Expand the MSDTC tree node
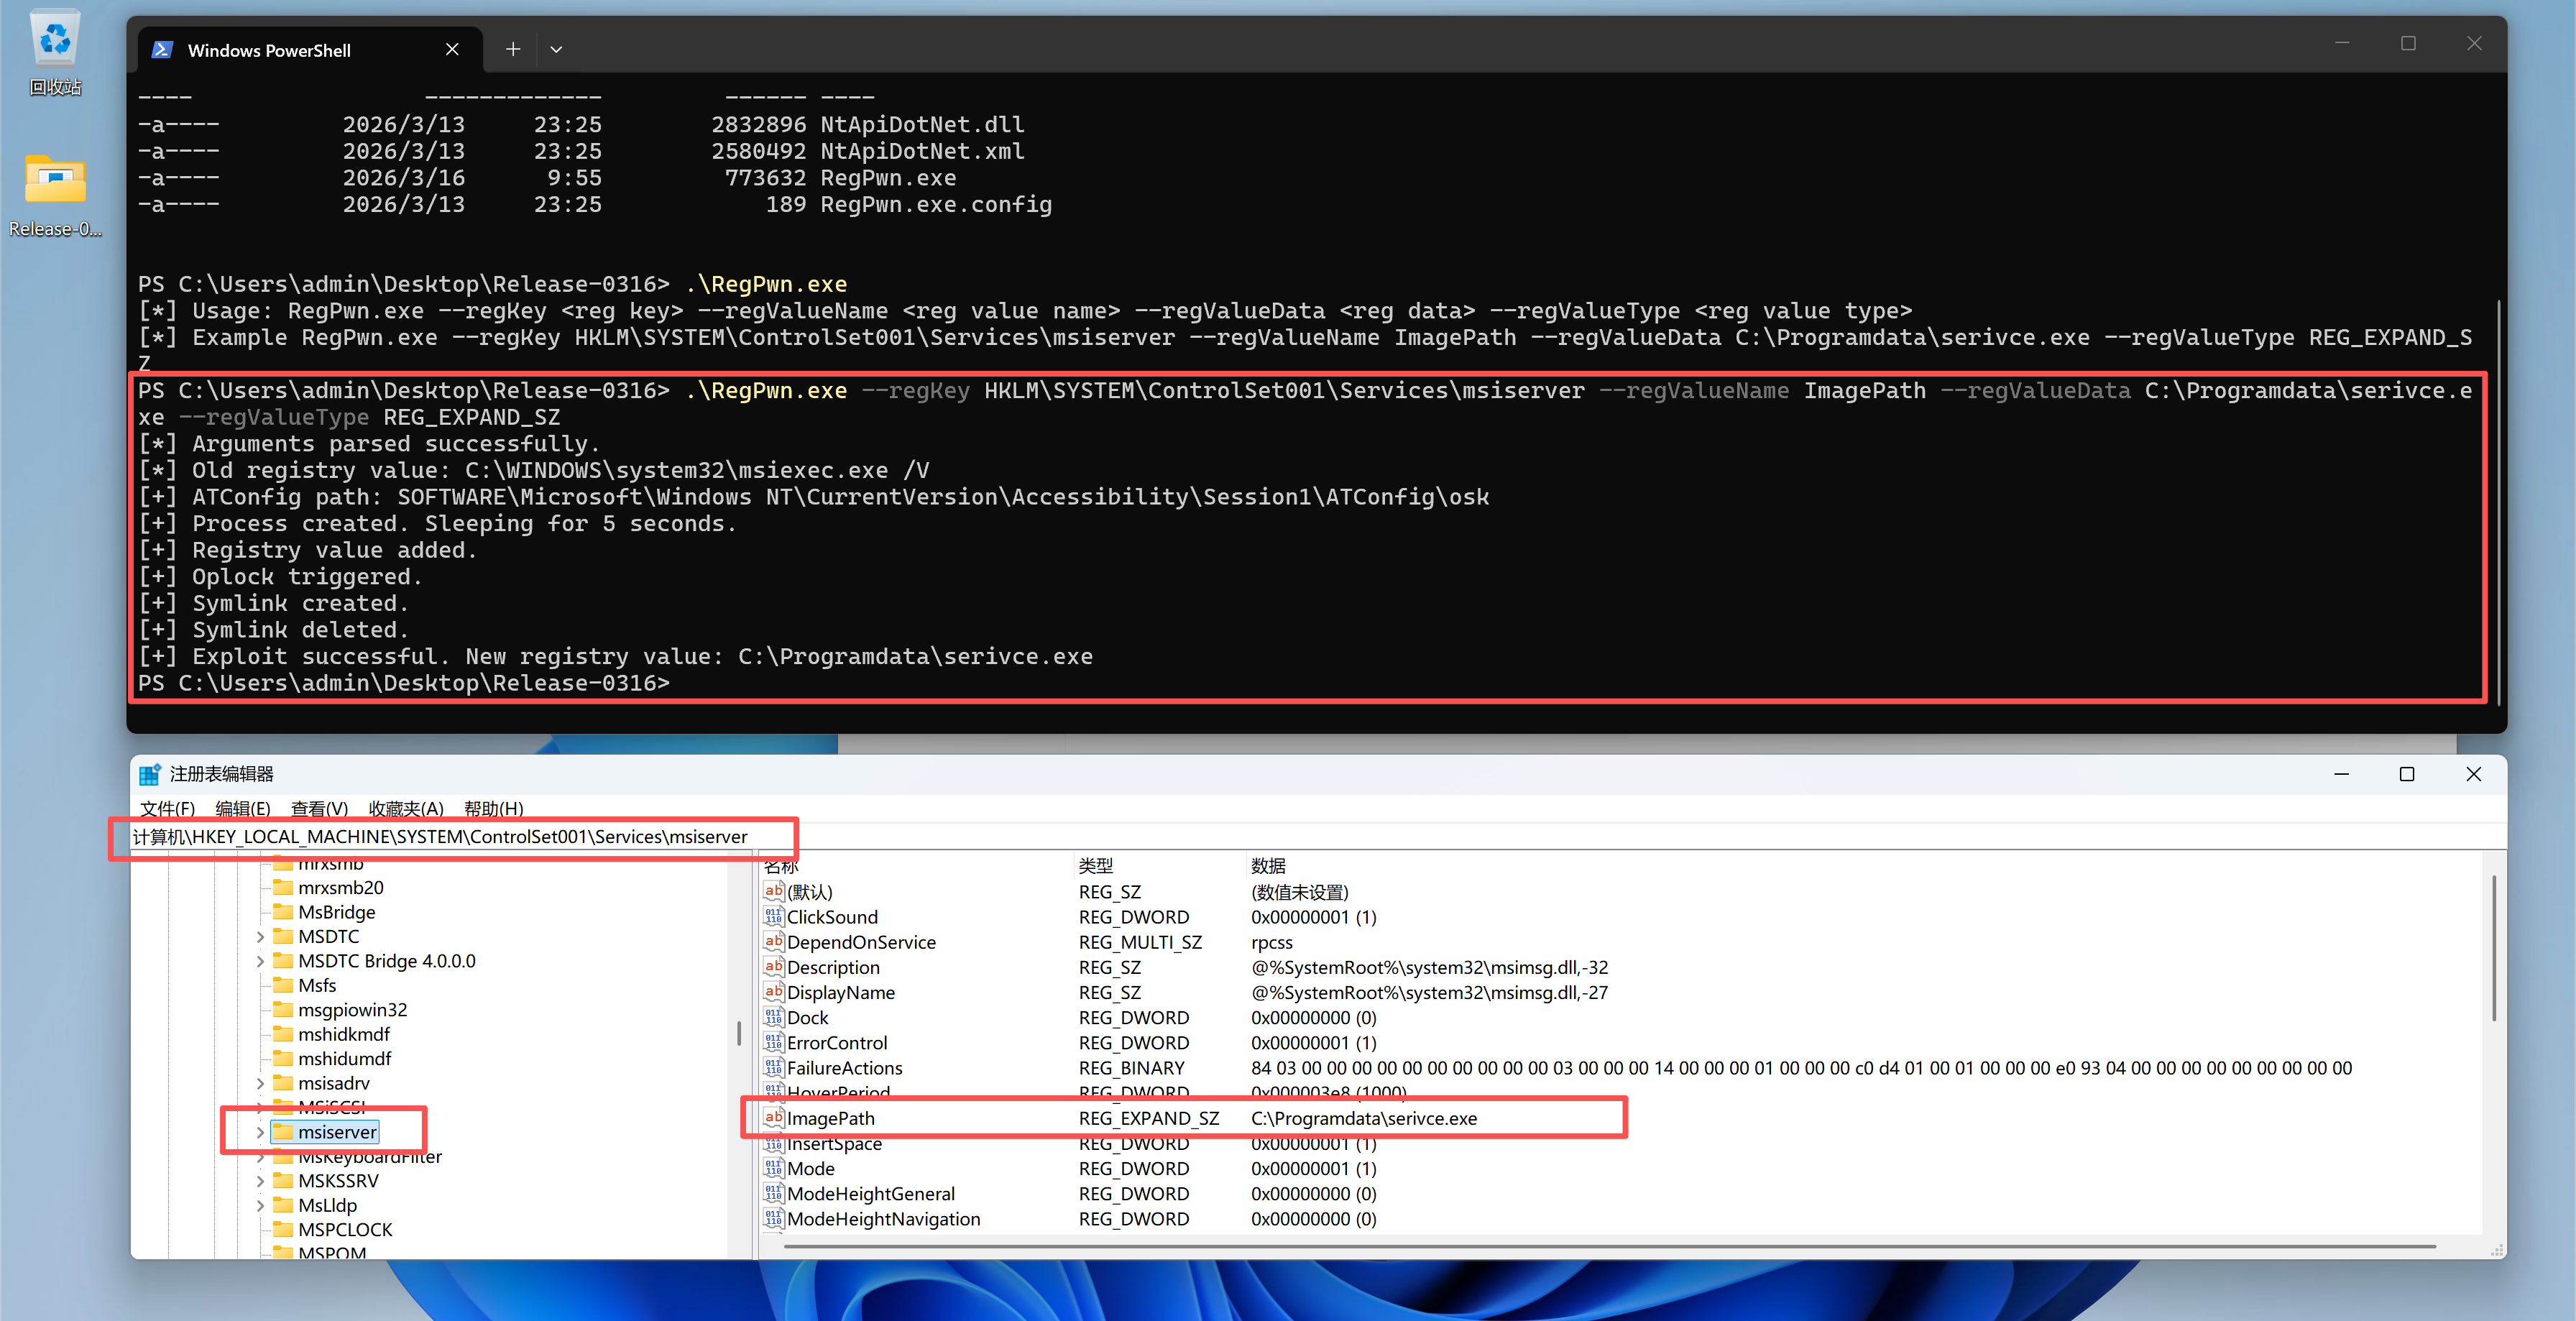The height and width of the screenshot is (1321, 2576). coord(260,936)
